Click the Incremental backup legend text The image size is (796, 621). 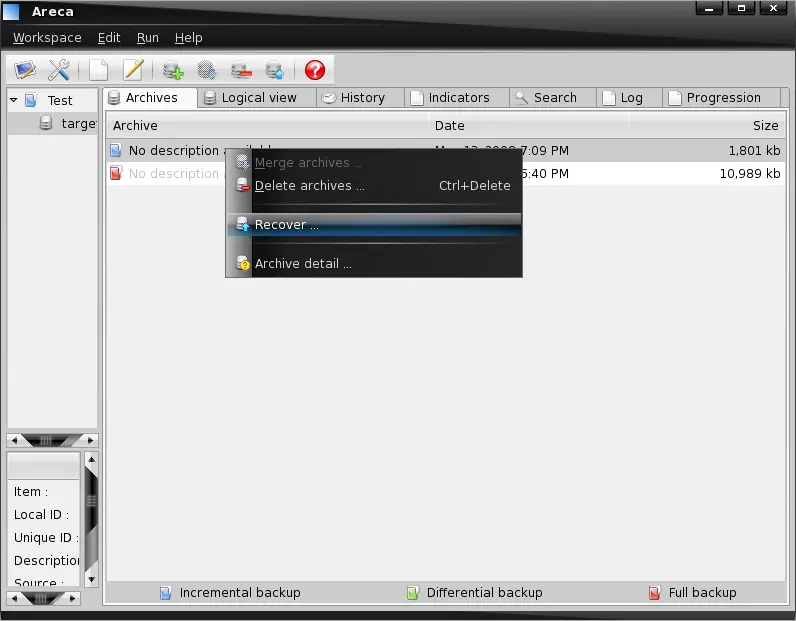pyautogui.click(x=240, y=593)
